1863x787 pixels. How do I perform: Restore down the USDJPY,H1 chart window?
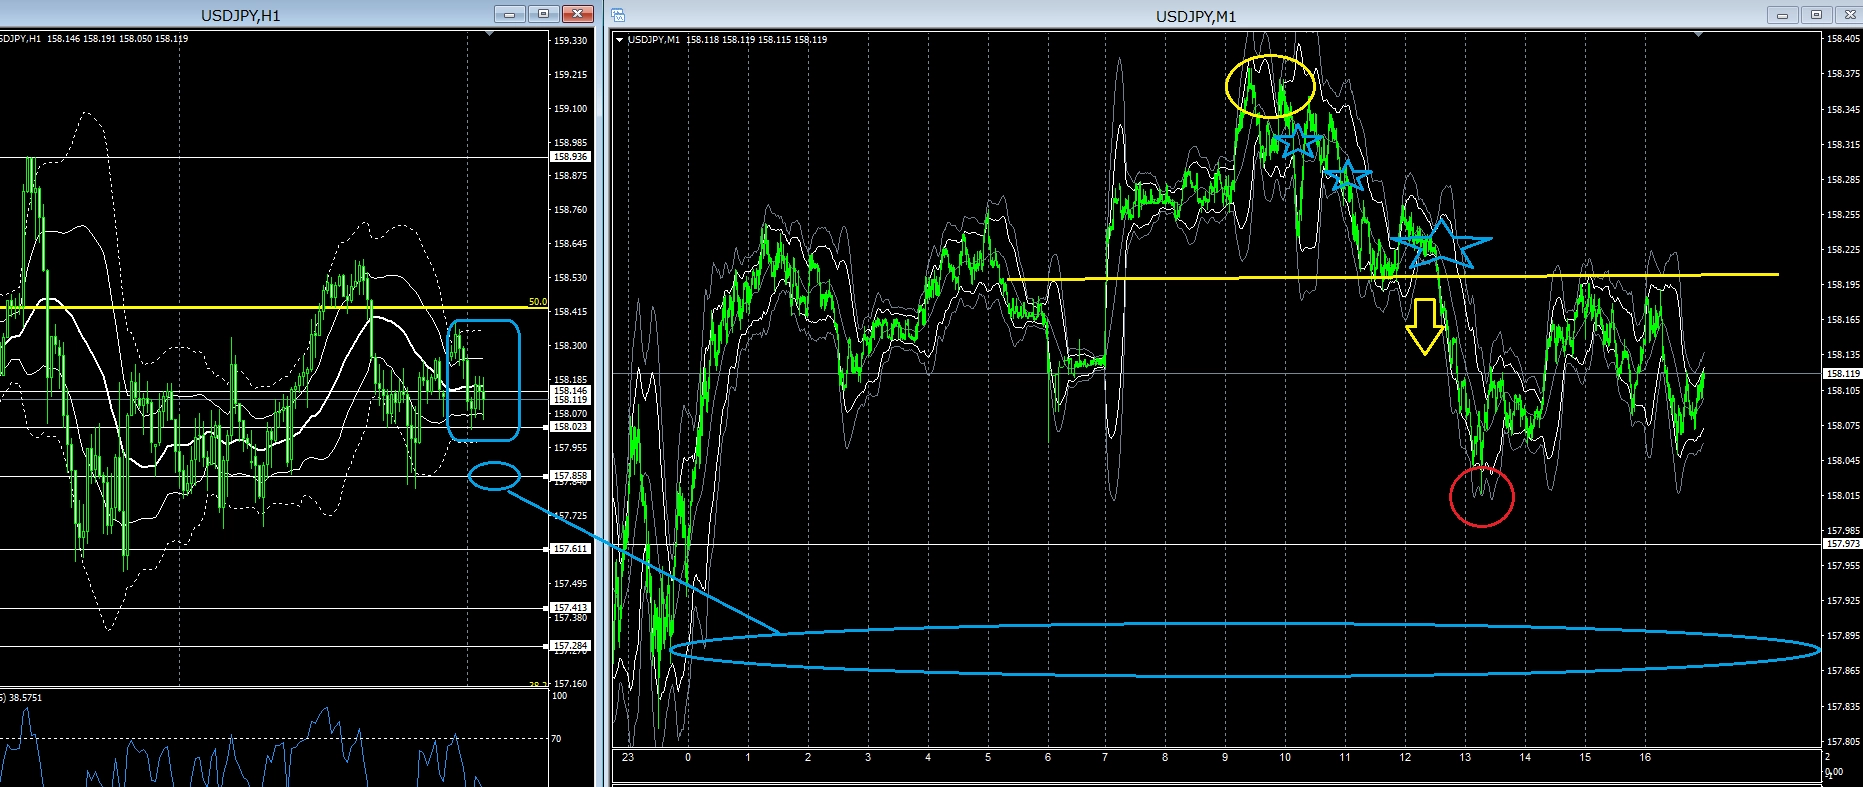[x=543, y=14]
